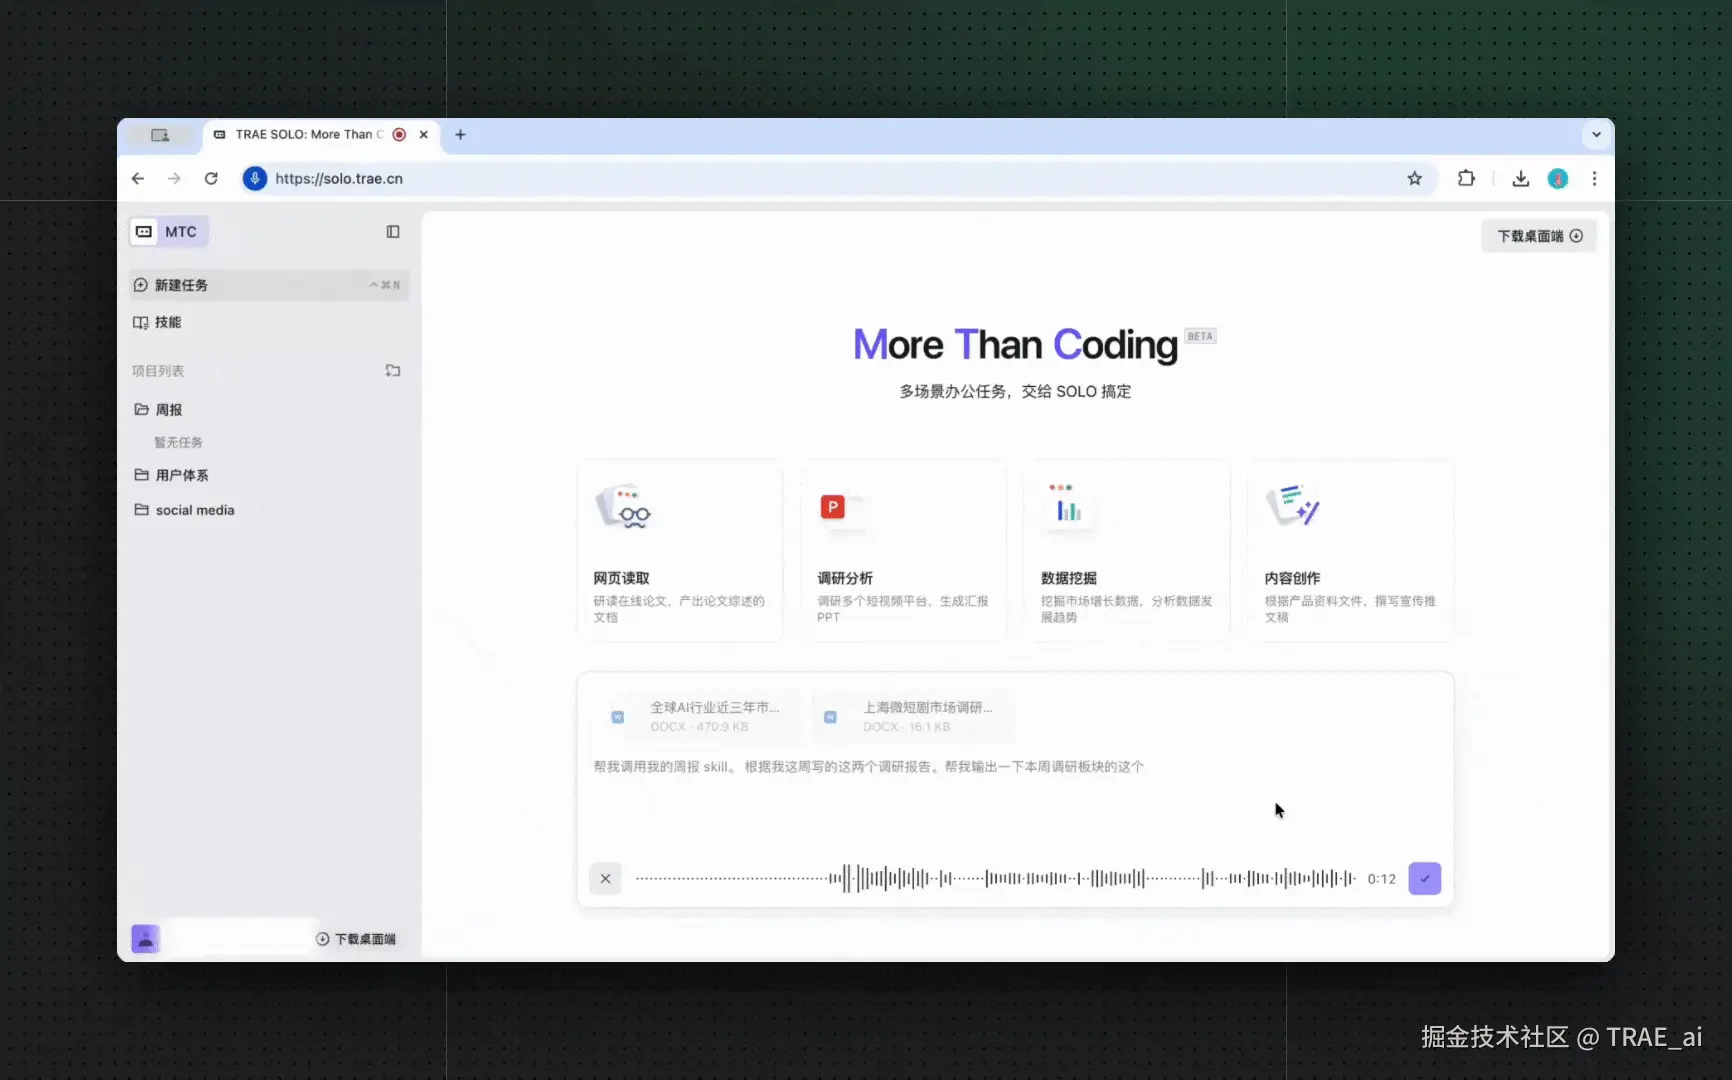
Task: Click the microphone indicator in address bar
Action: point(255,179)
